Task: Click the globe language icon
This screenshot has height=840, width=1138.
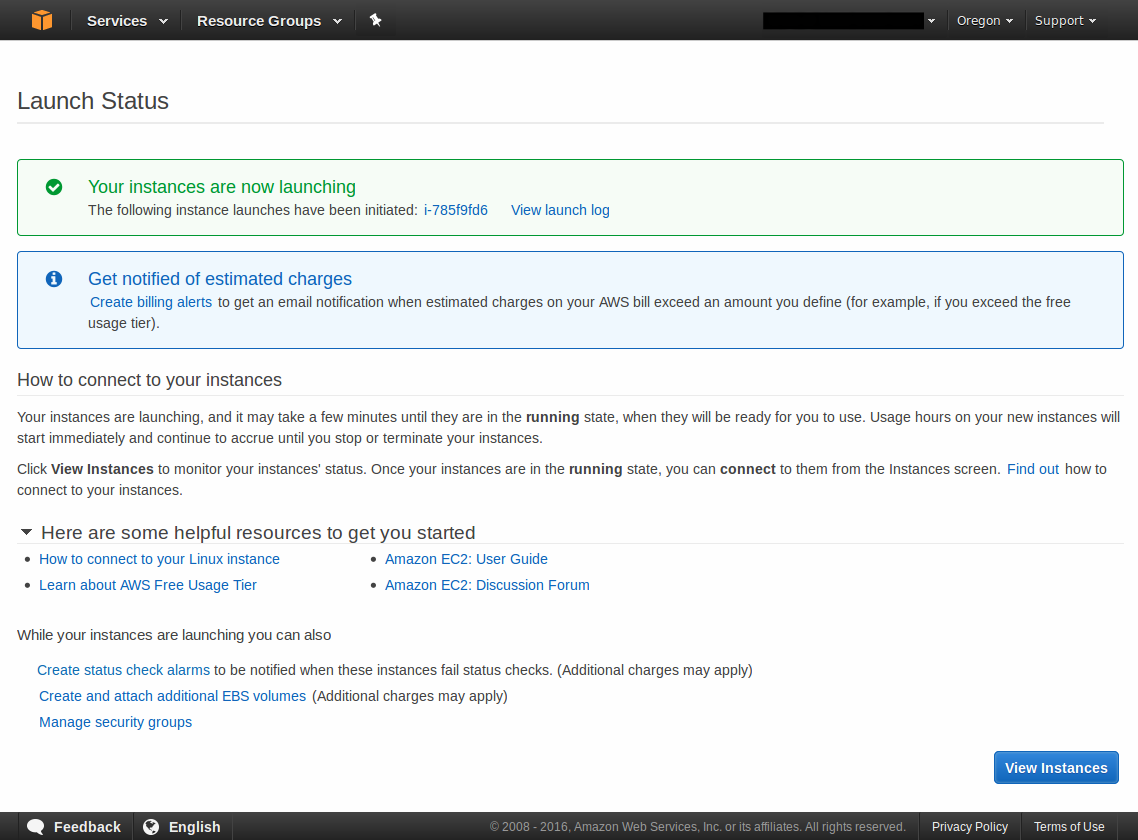Action: [152, 827]
